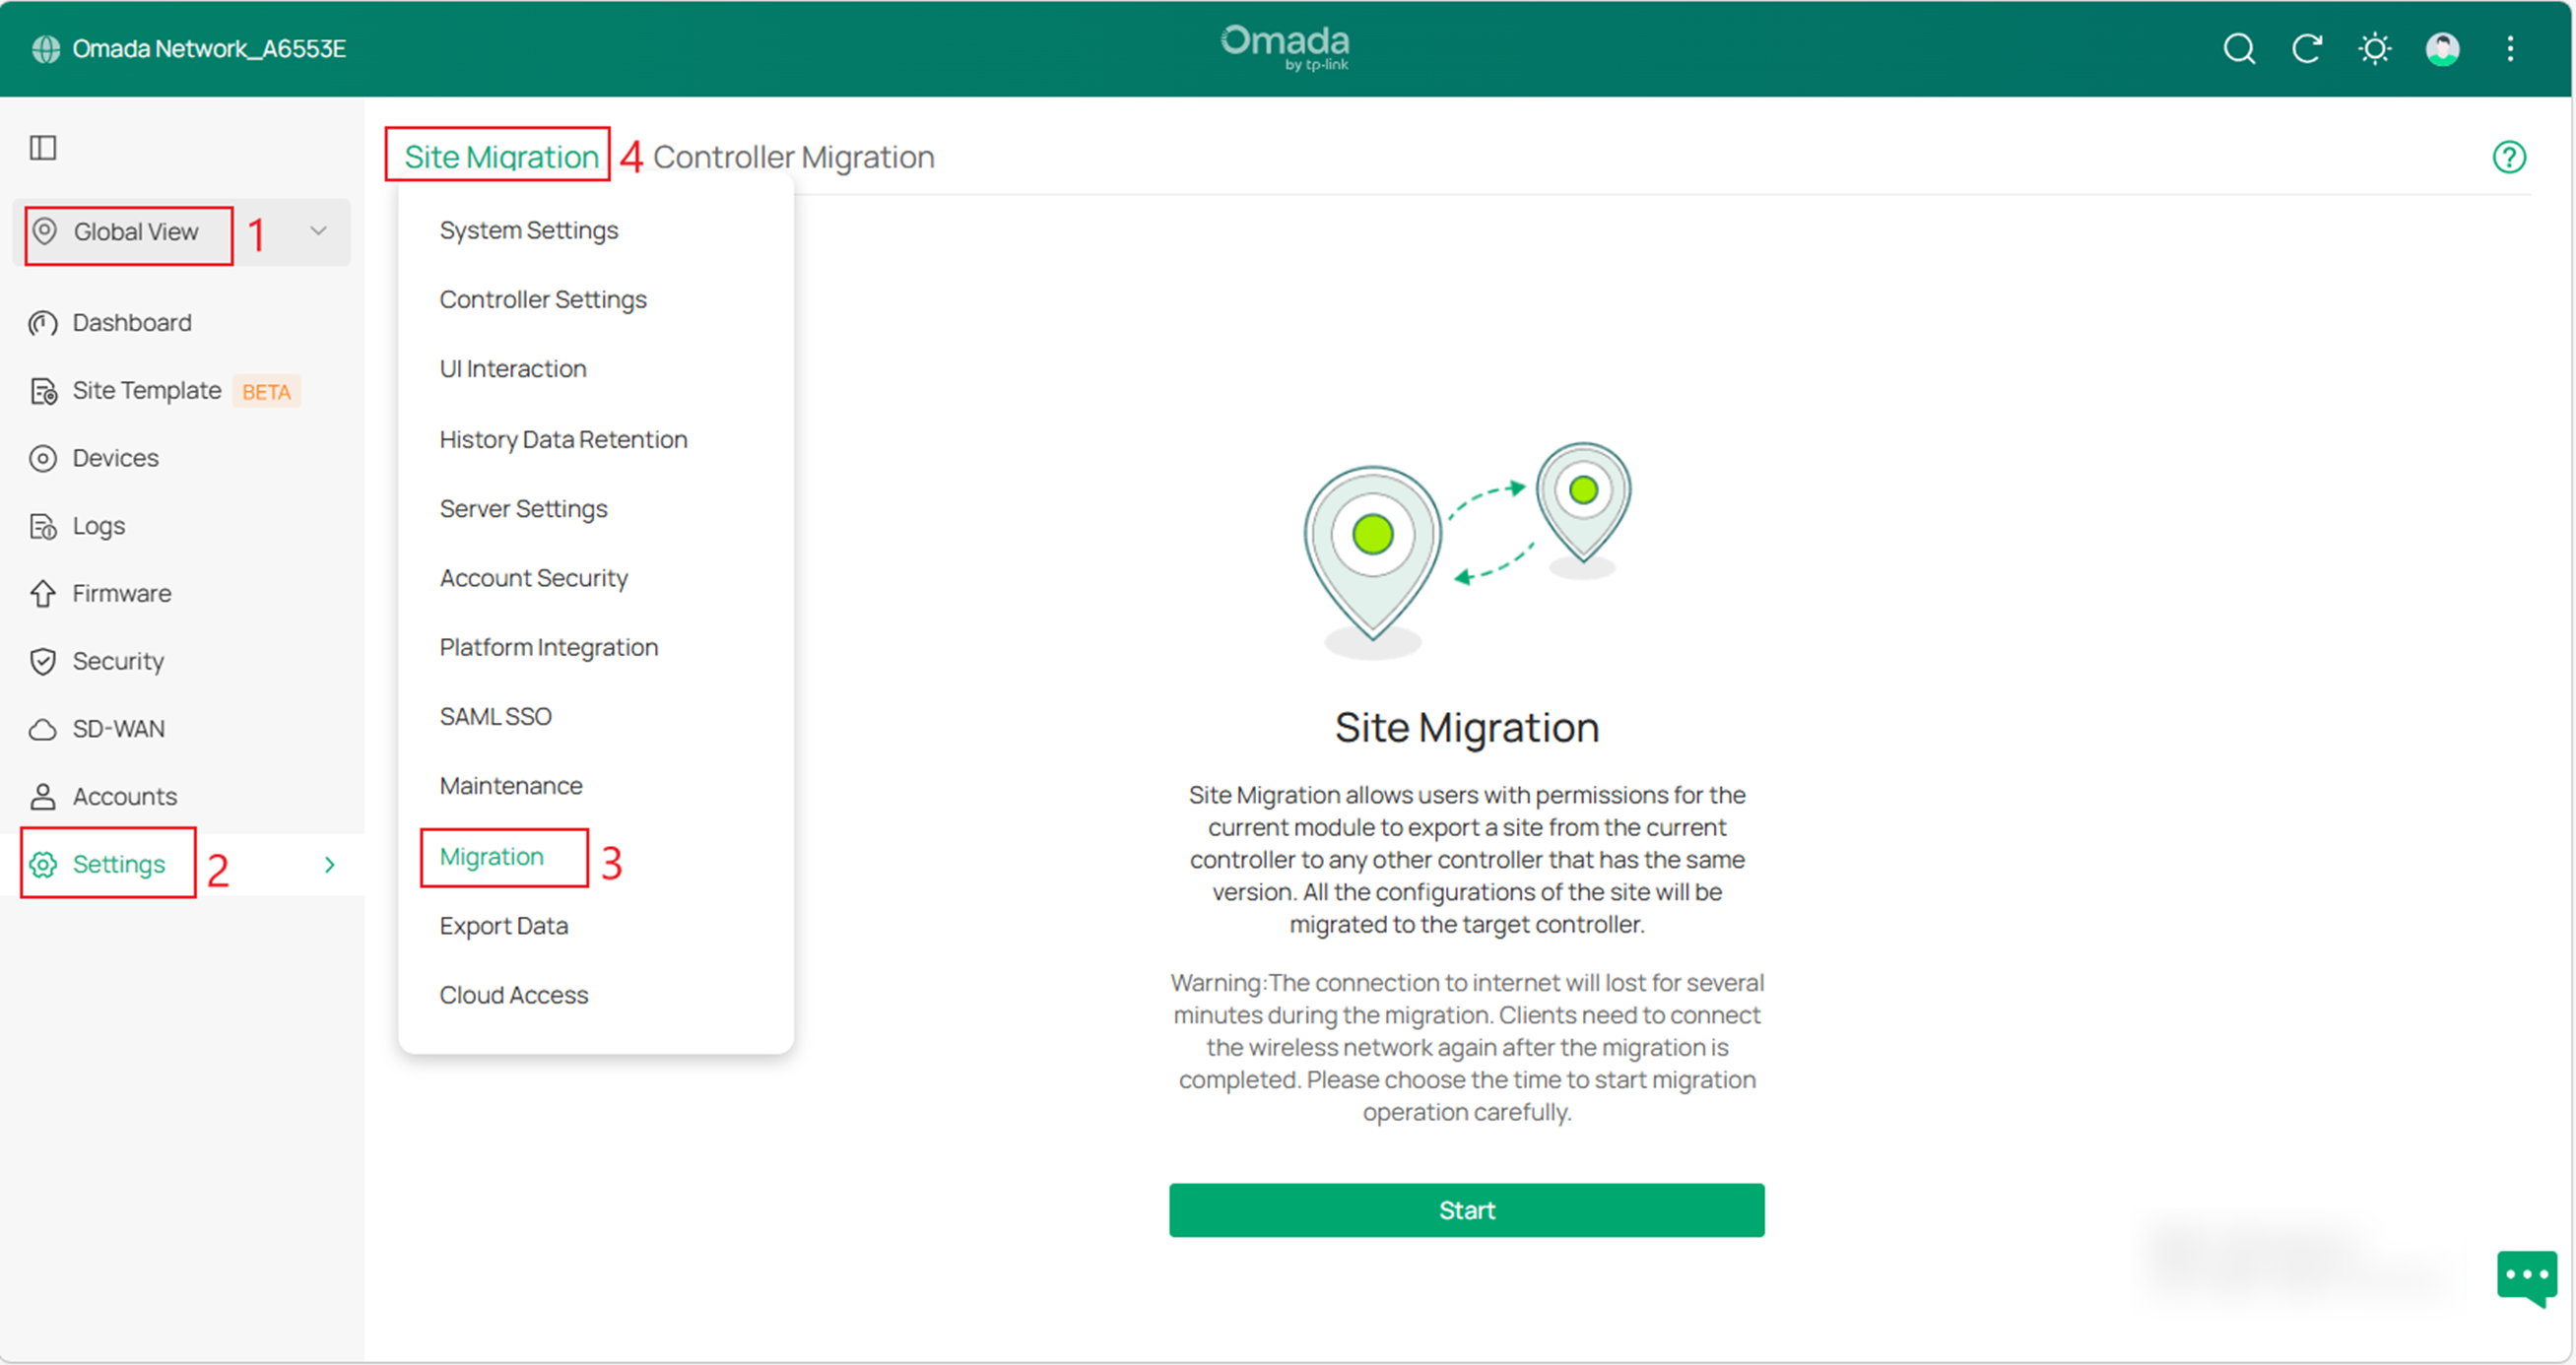Expand the Global View site selector dropdown
This screenshot has height=1365, width=2576.
pos(317,231)
